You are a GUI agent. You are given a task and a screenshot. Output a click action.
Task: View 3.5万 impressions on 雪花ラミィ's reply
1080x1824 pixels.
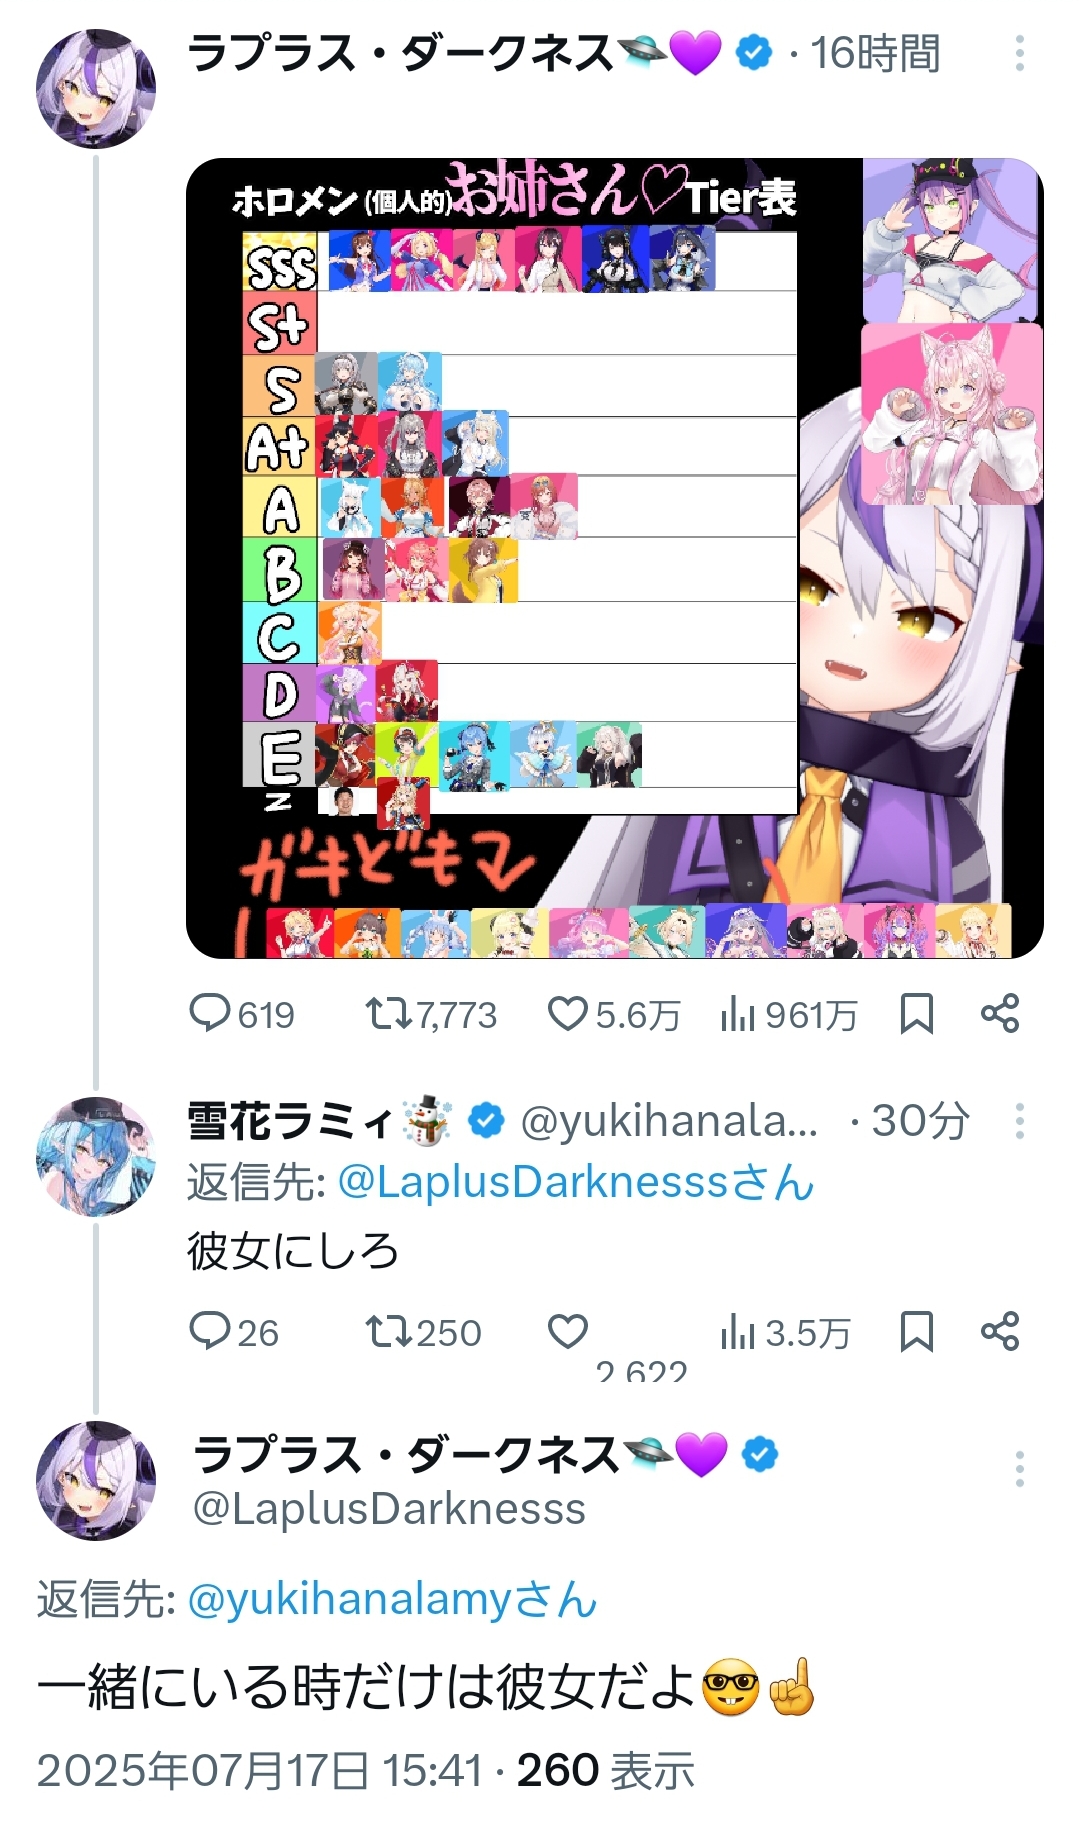point(785,1332)
